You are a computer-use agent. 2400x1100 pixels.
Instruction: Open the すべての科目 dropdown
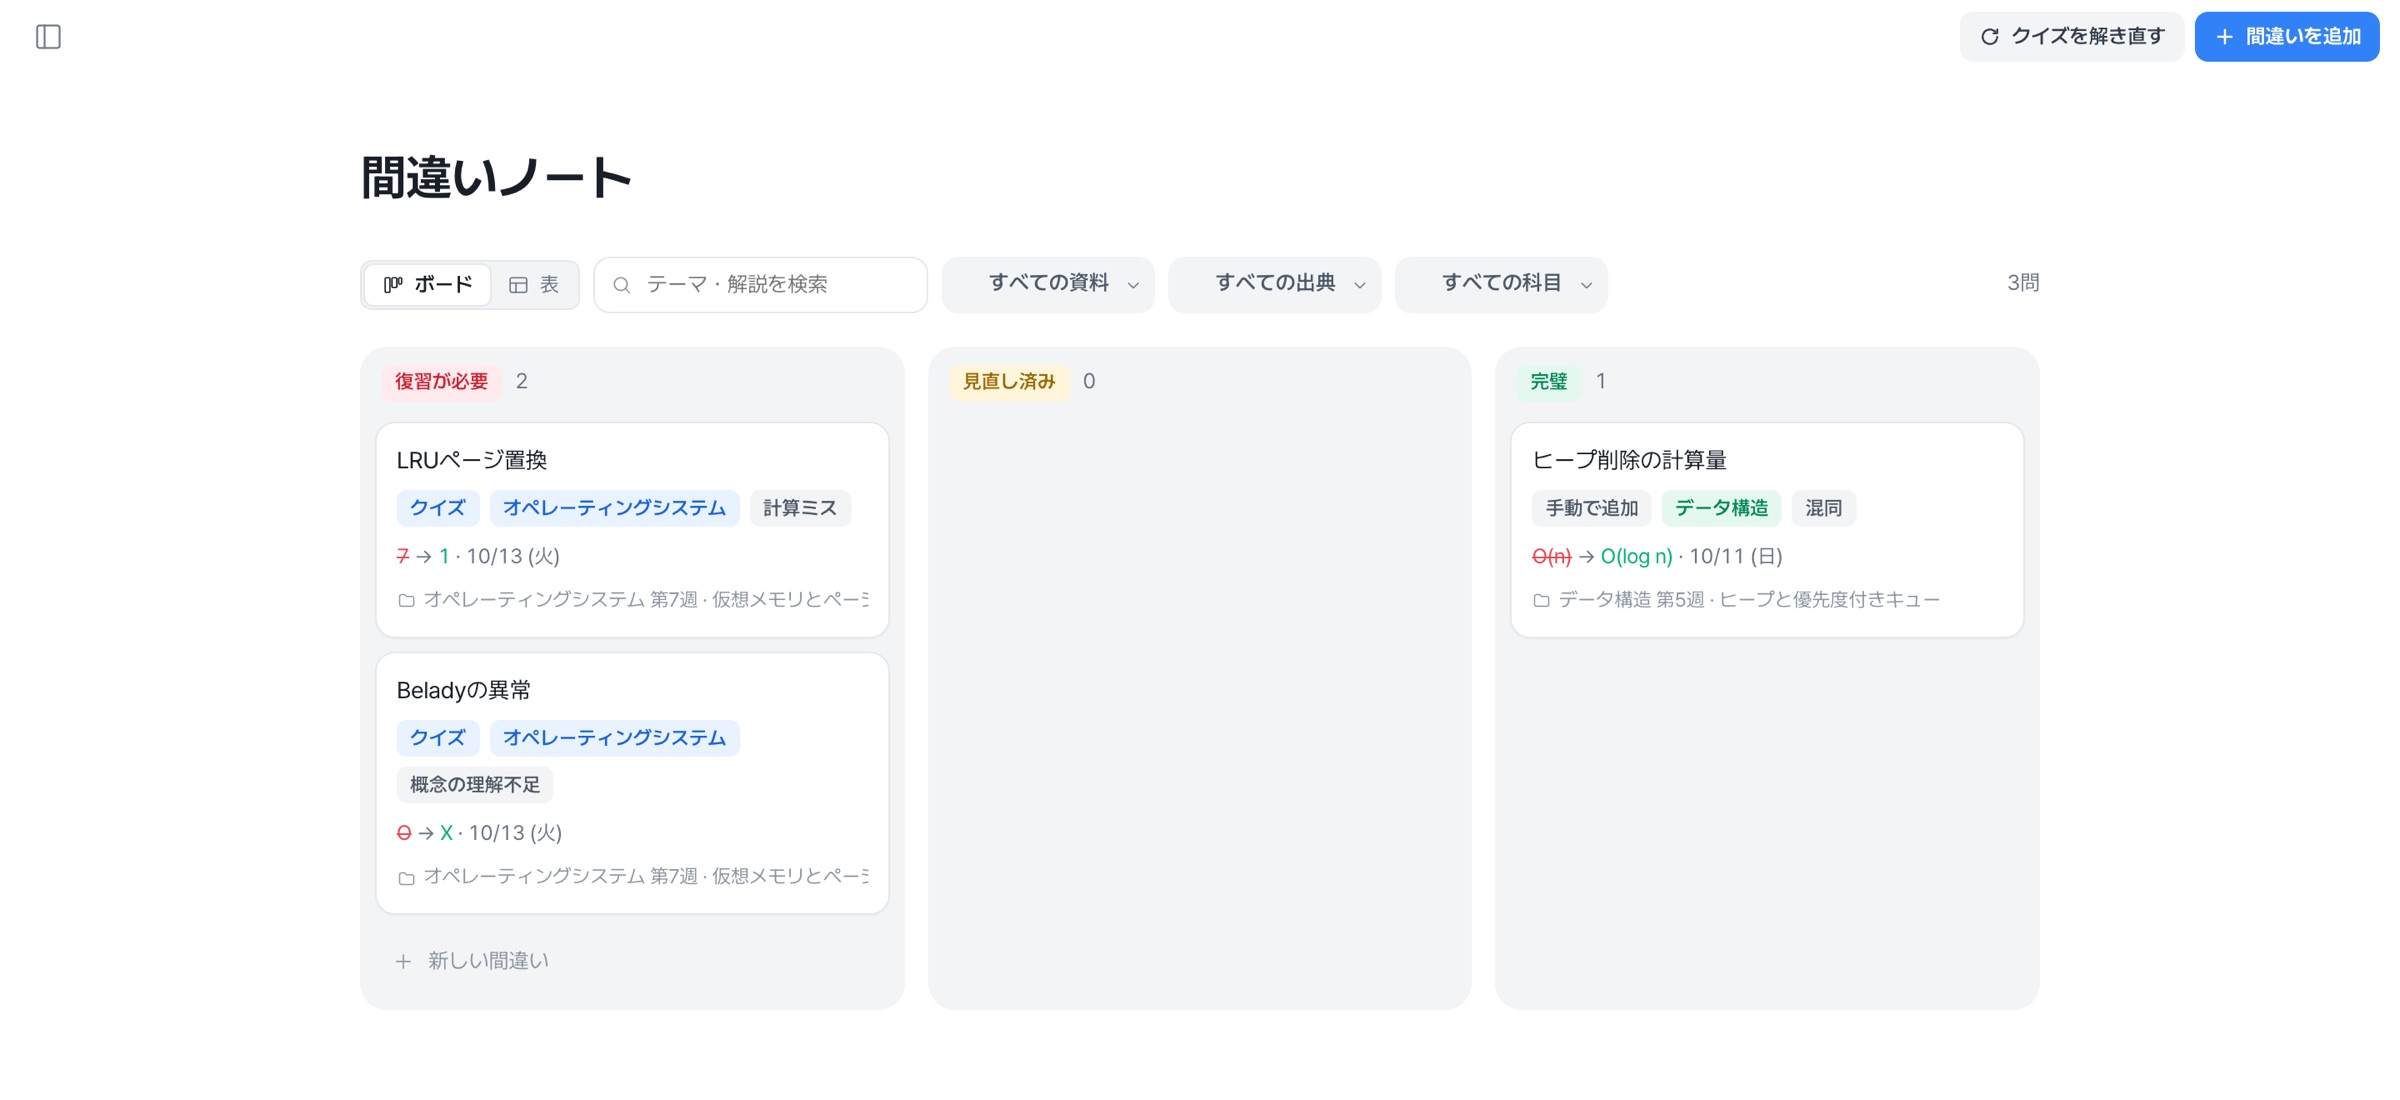tap(1501, 285)
